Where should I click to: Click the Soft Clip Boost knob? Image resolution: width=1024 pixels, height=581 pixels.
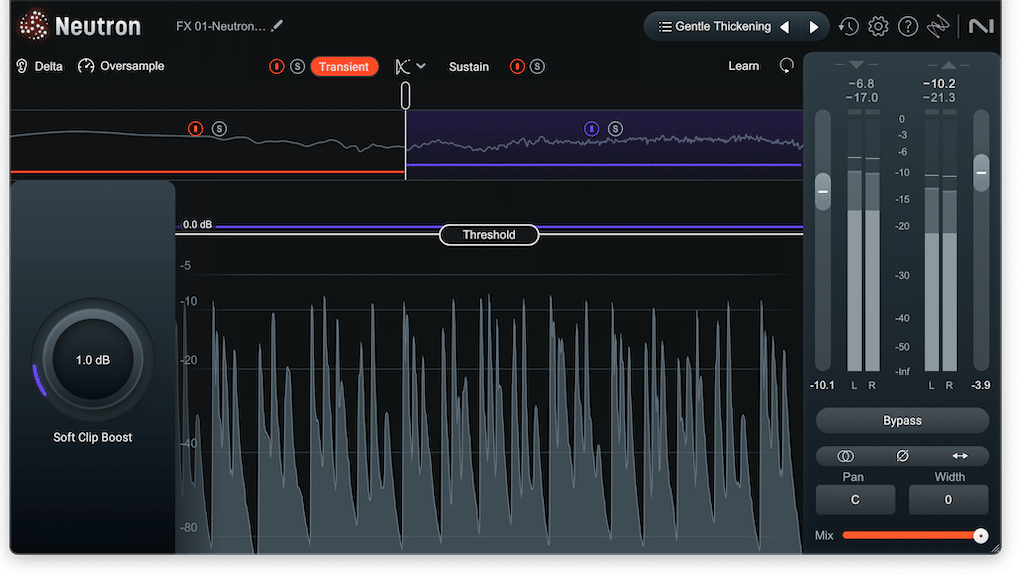point(93,360)
